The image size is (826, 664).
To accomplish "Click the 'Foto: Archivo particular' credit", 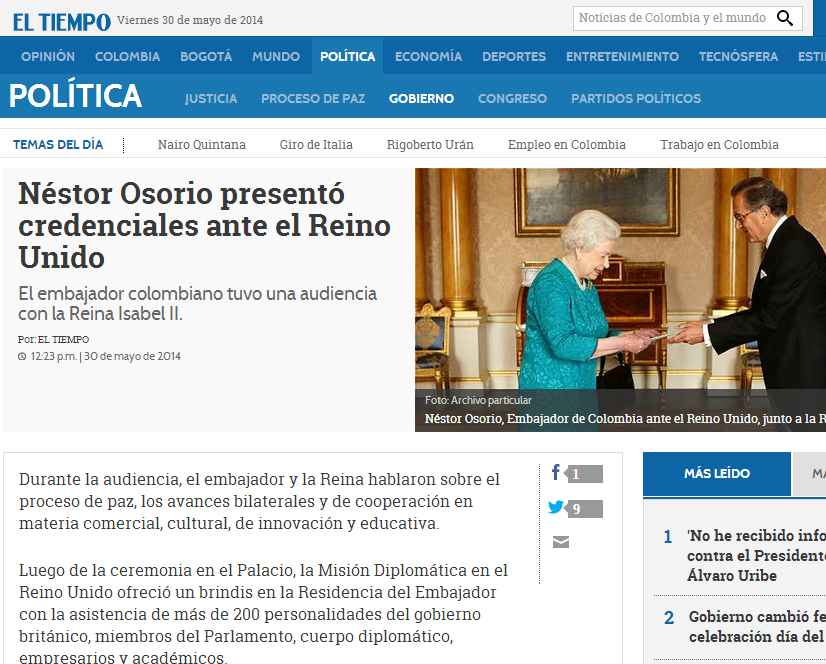I will [478, 400].
